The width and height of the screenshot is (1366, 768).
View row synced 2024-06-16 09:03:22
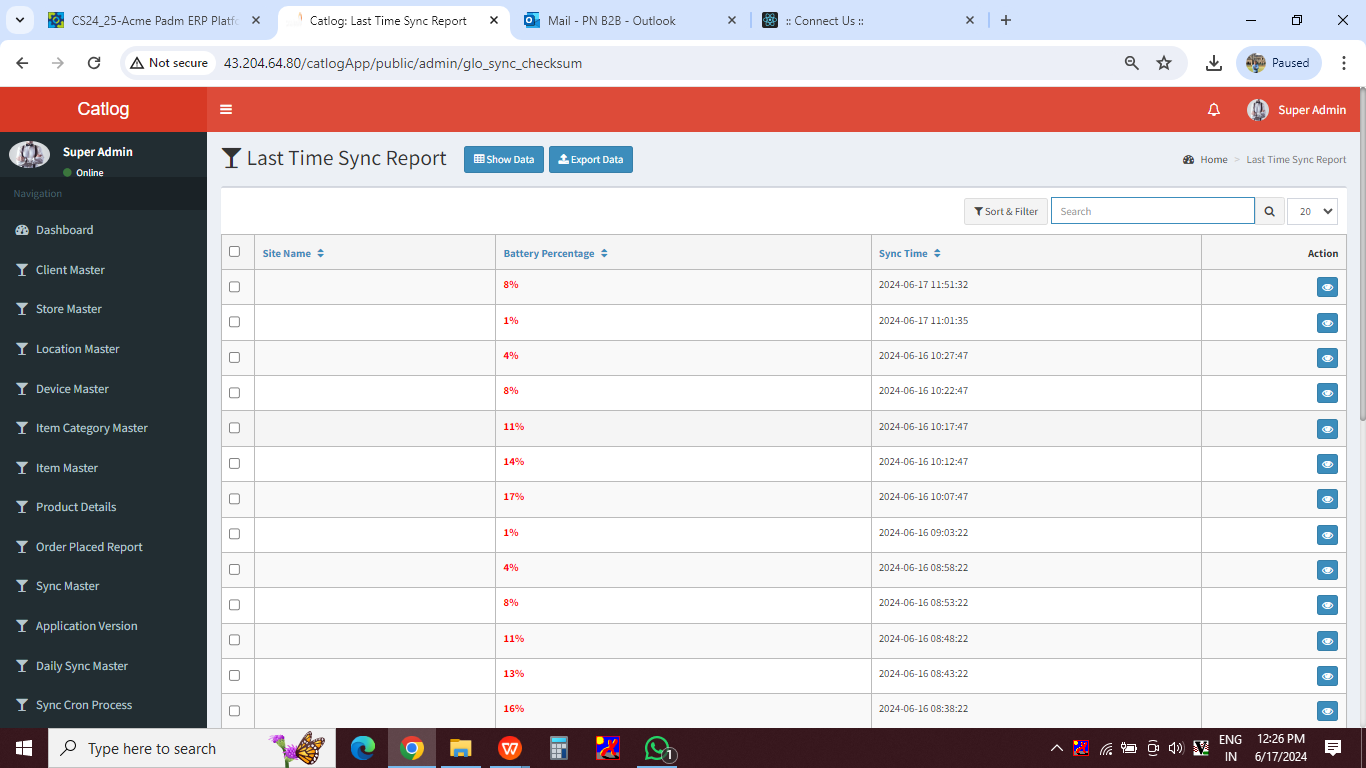click(x=1327, y=535)
